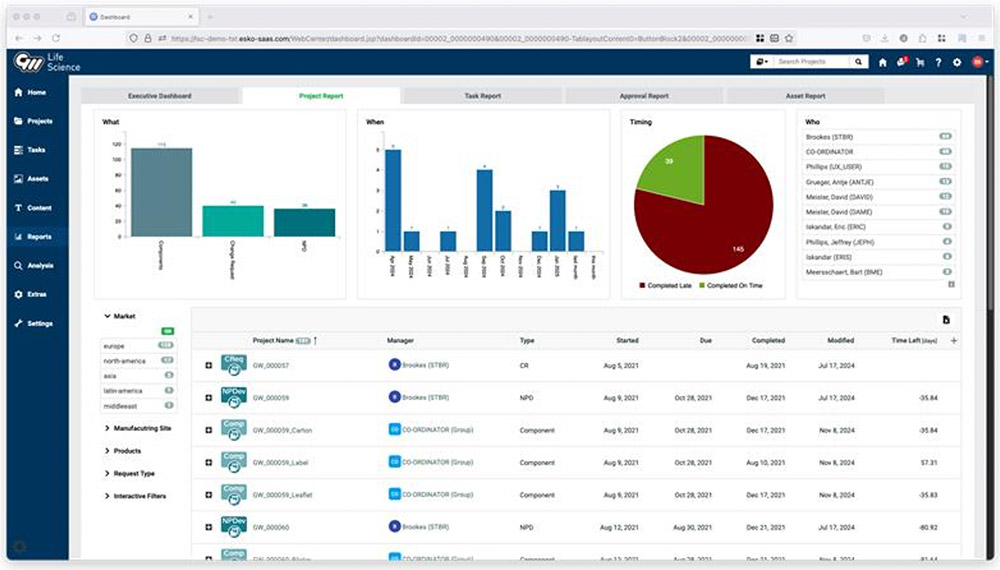Image resolution: width=1000 pixels, height=570 pixels.
Task: Open the settings gear in header
Action: (x=957, y=62)
